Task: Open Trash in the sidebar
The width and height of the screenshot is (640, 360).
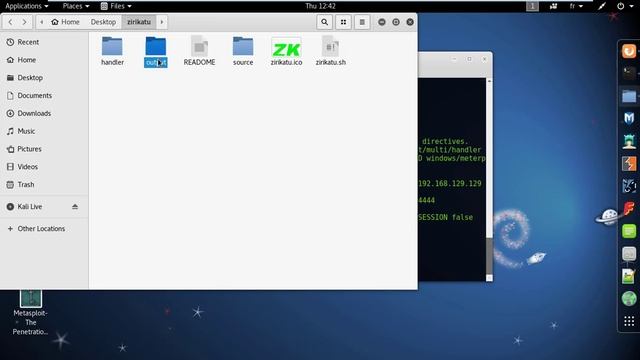Action: pos(44,184)
